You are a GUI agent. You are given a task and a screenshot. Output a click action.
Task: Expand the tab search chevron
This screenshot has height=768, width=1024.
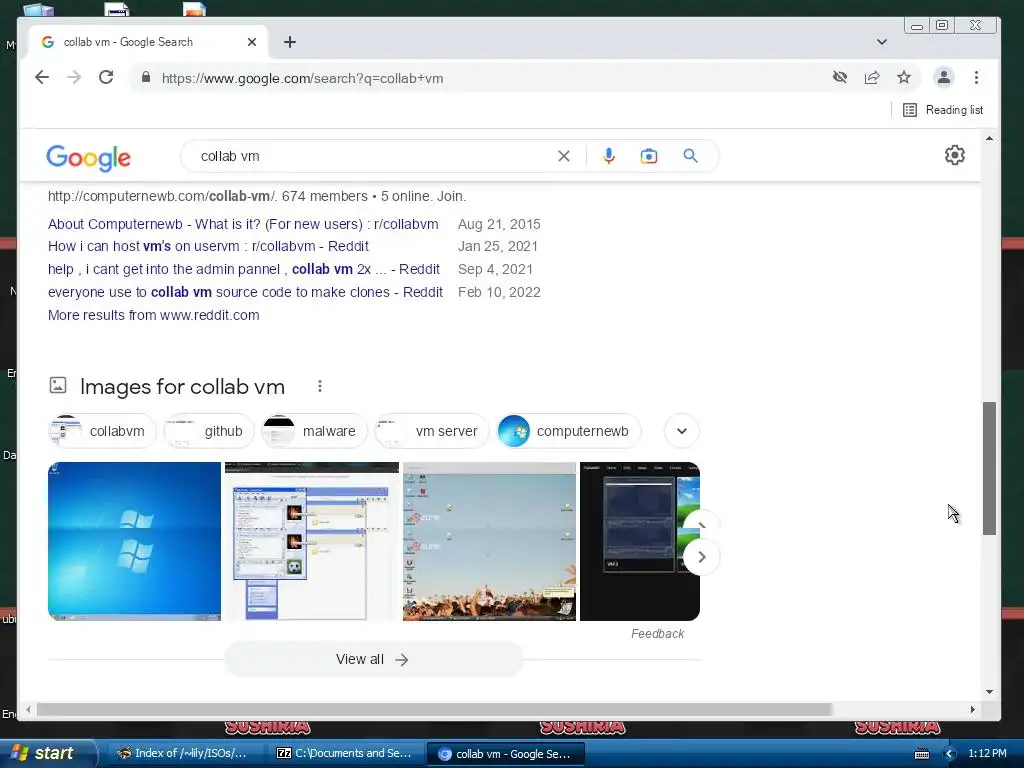(882, 42)
